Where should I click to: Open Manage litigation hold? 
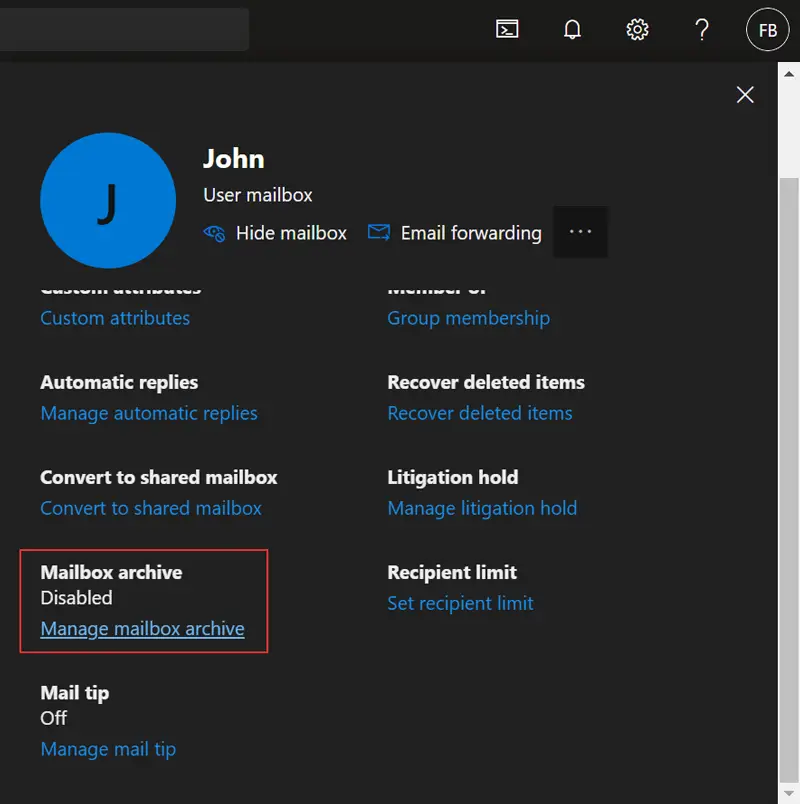(482, 508)
